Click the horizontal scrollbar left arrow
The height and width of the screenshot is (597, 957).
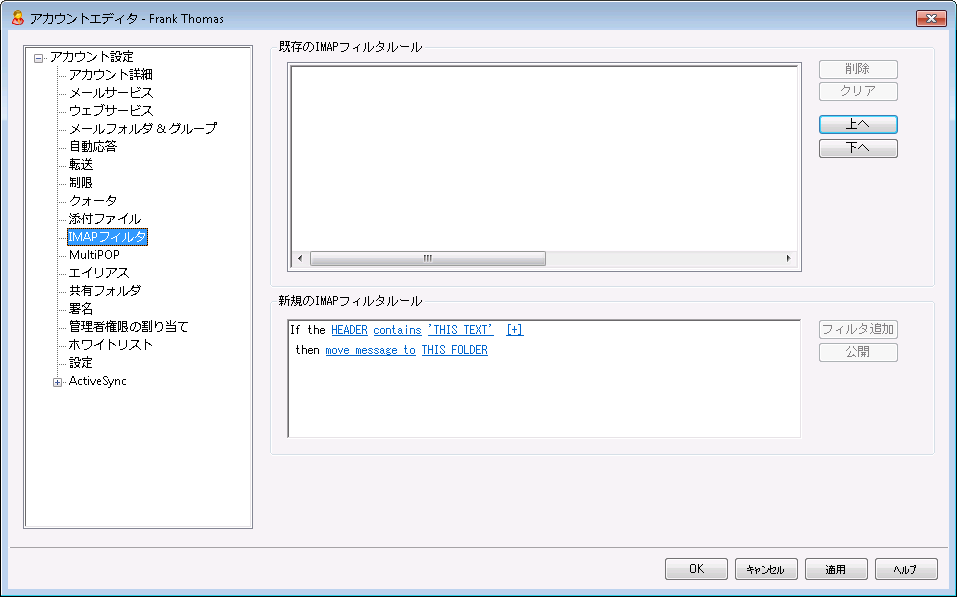tap(300, 258)
